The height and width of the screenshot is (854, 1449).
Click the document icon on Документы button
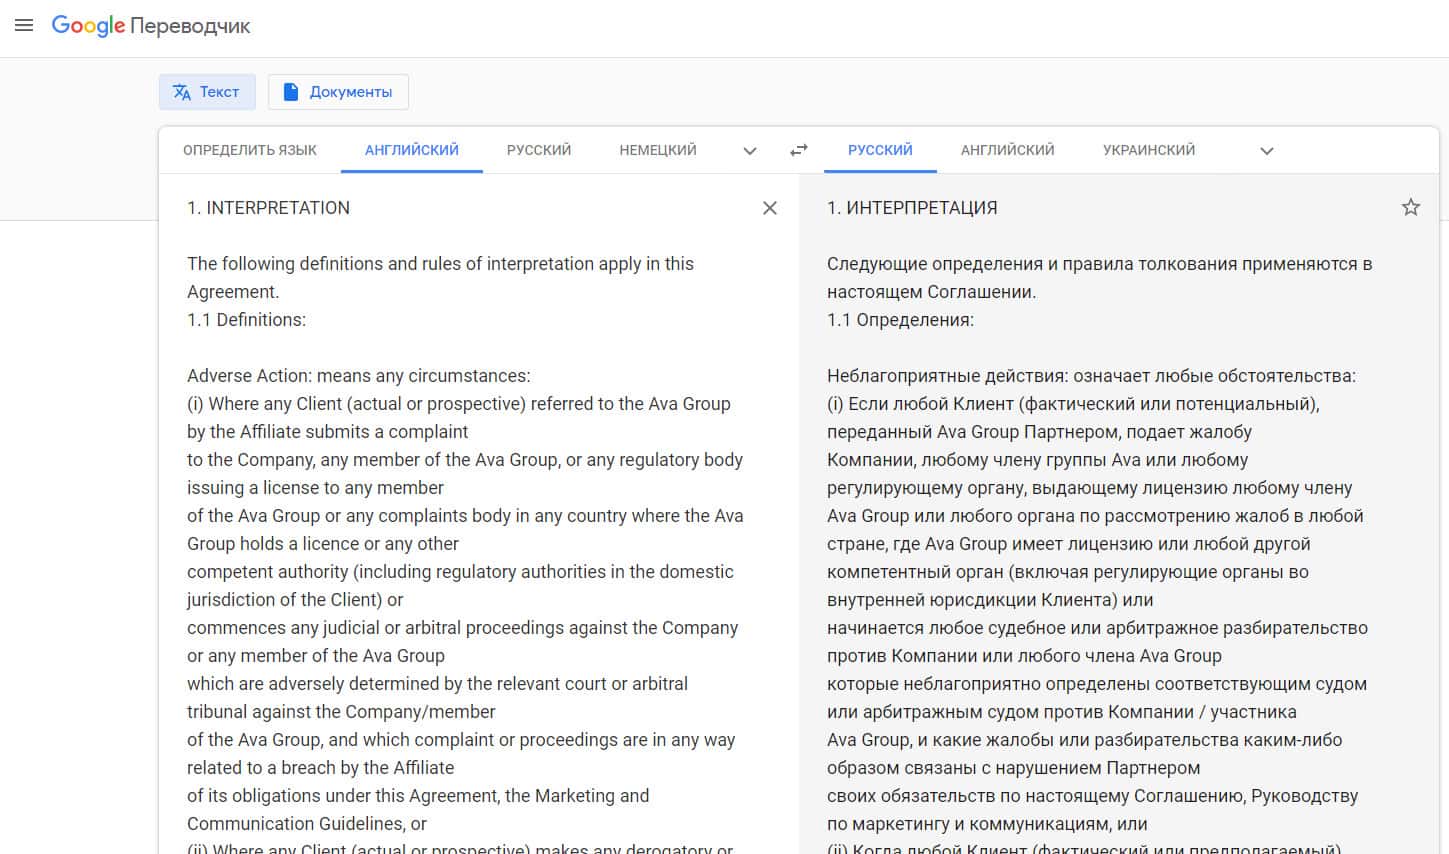(x=291, y=92)
